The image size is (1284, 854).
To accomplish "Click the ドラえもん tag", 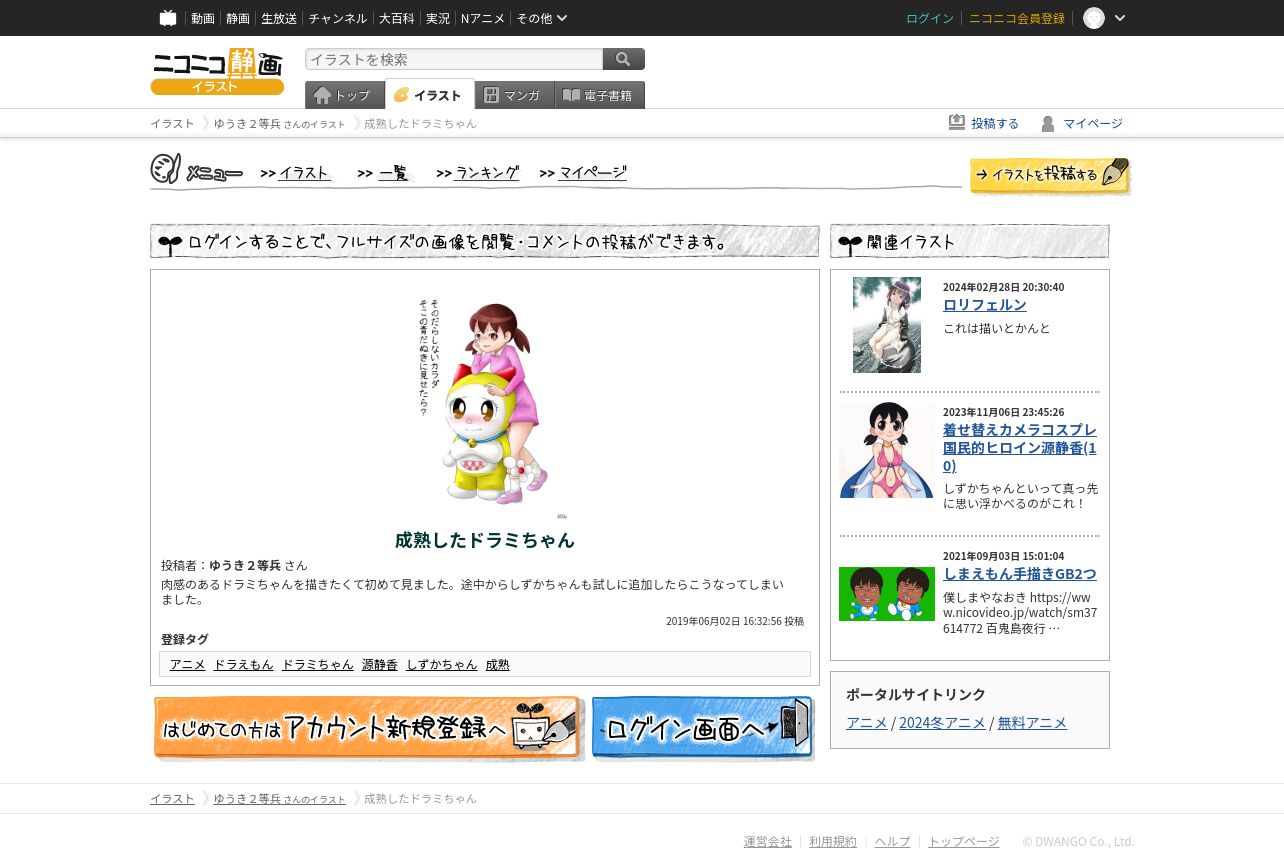I will (x=243, y=664).
